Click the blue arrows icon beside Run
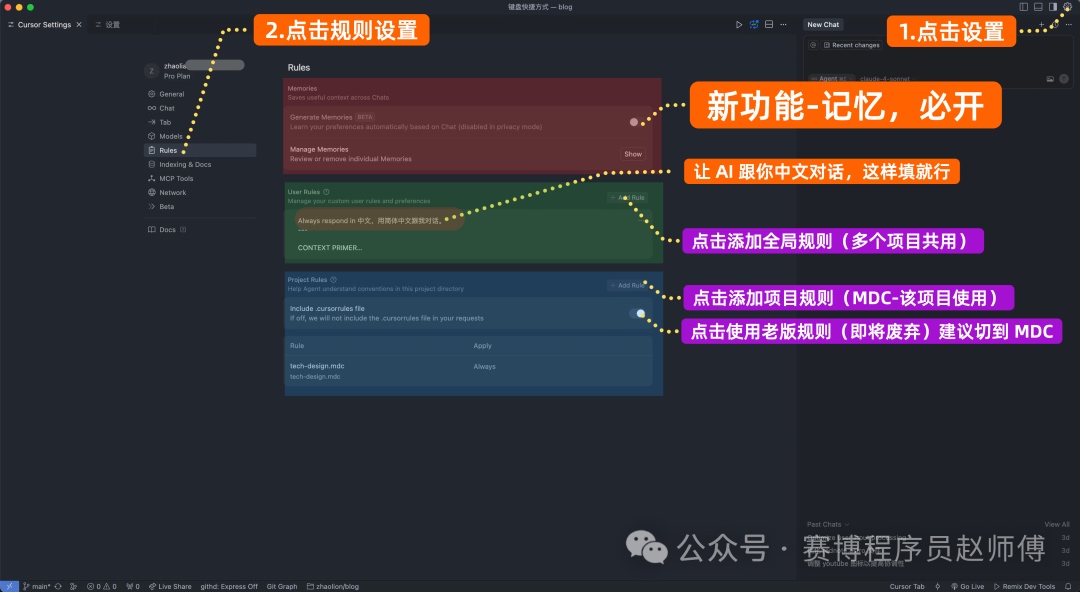The height and width of the screenshot is (592, 1080). [x=754, y=25]
